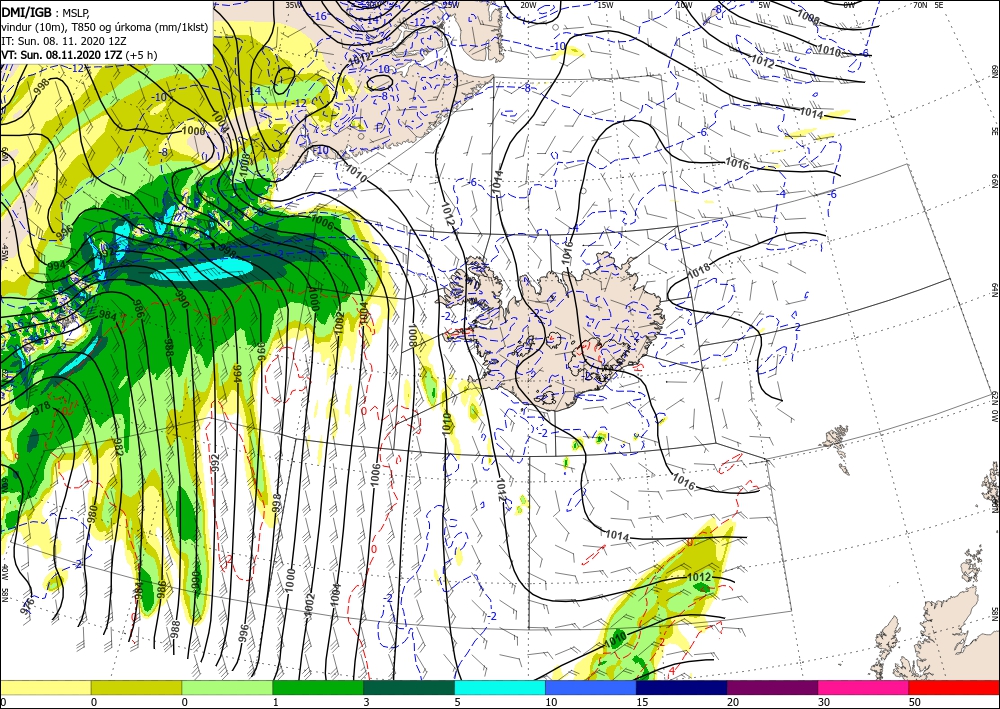The width and height of the screenshot is (1000, 709).
Task: Click the legend value "30"
Action: pos(823,702)
